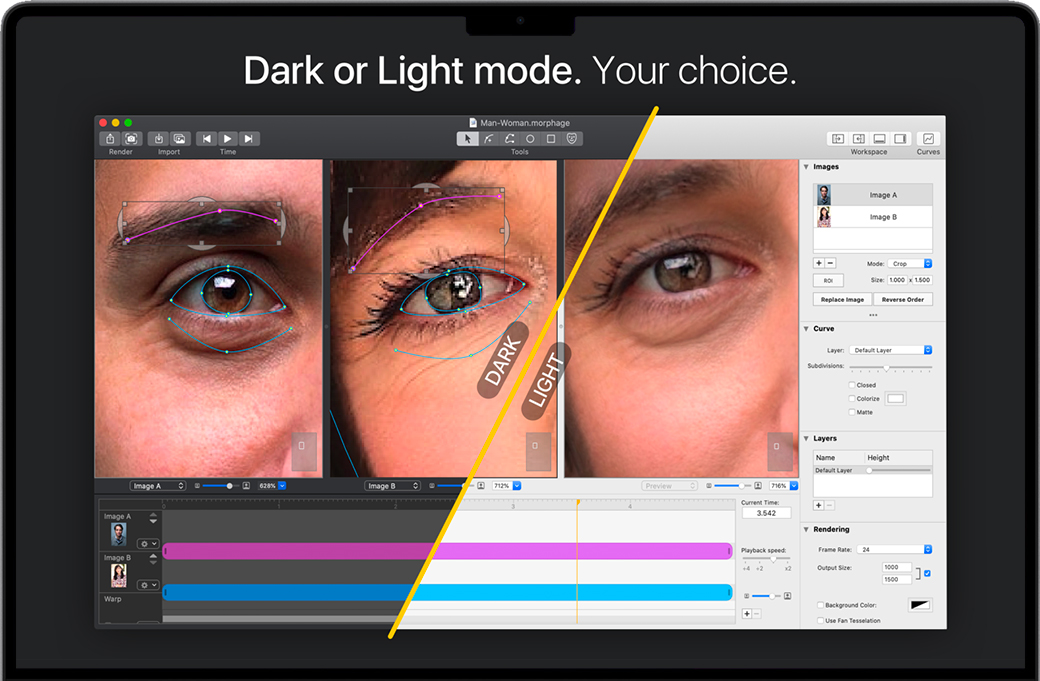Image resolution: width=1040 pixels, height=681 pixels.
Task: Click the camera snapshot render icon
Action: [x=131, y=139]
